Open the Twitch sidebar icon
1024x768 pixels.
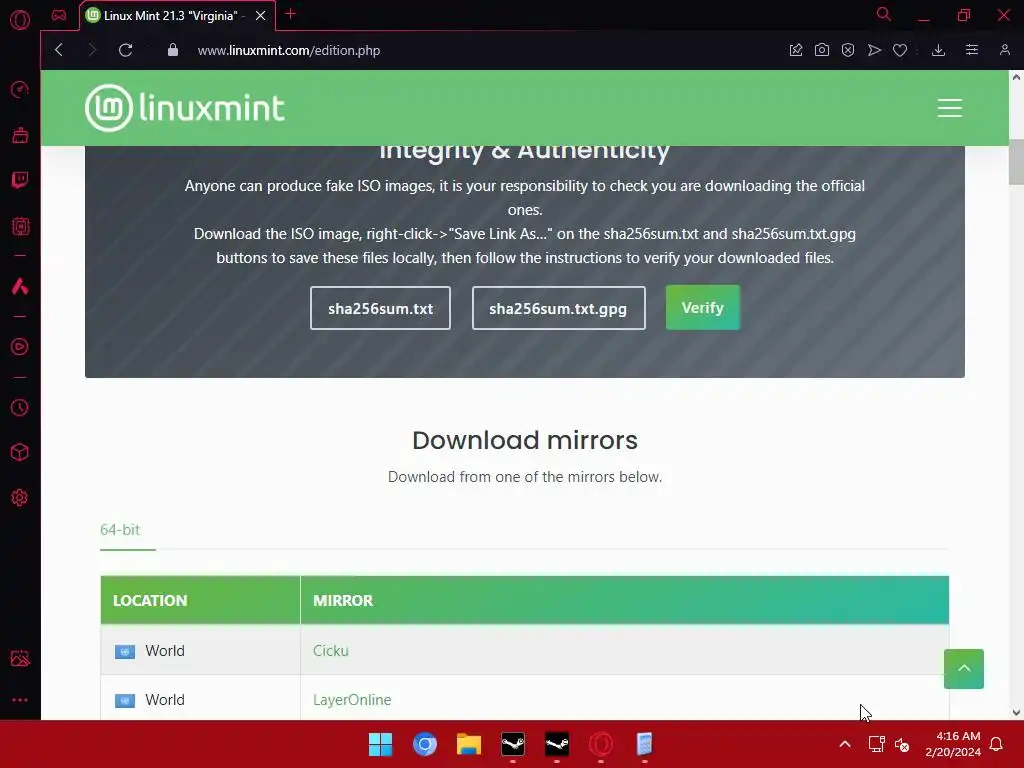tap(20, 180)
